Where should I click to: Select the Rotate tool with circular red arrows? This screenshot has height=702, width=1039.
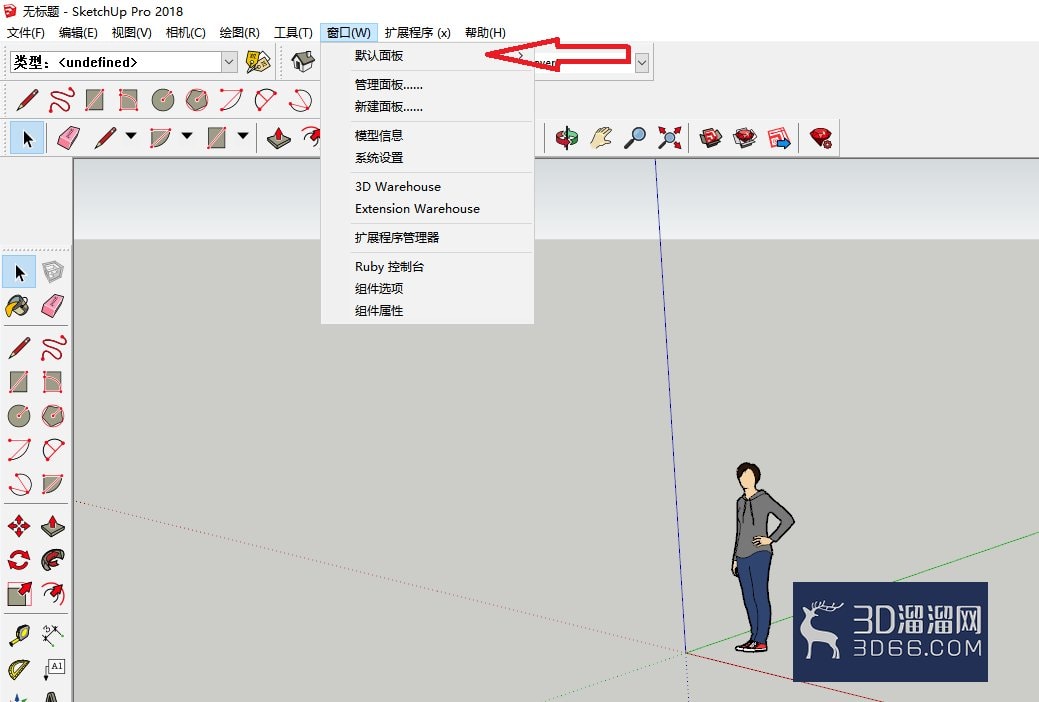coord(19,559)
